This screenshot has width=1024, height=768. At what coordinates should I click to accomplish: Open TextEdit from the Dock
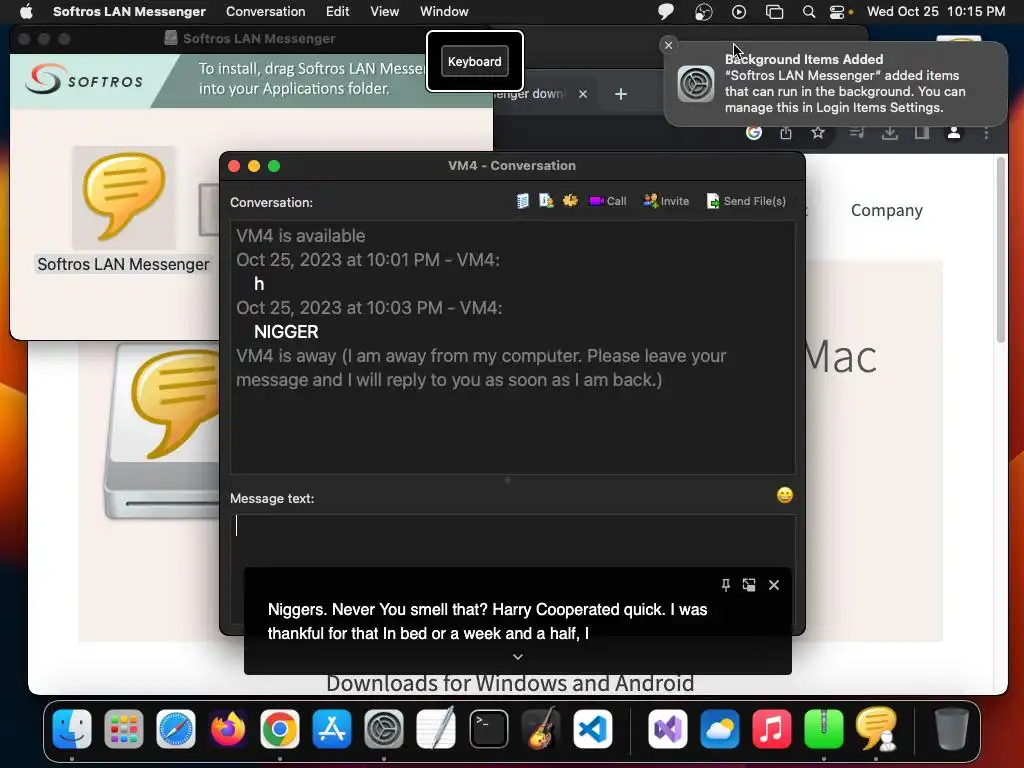[x=436, y=729]
